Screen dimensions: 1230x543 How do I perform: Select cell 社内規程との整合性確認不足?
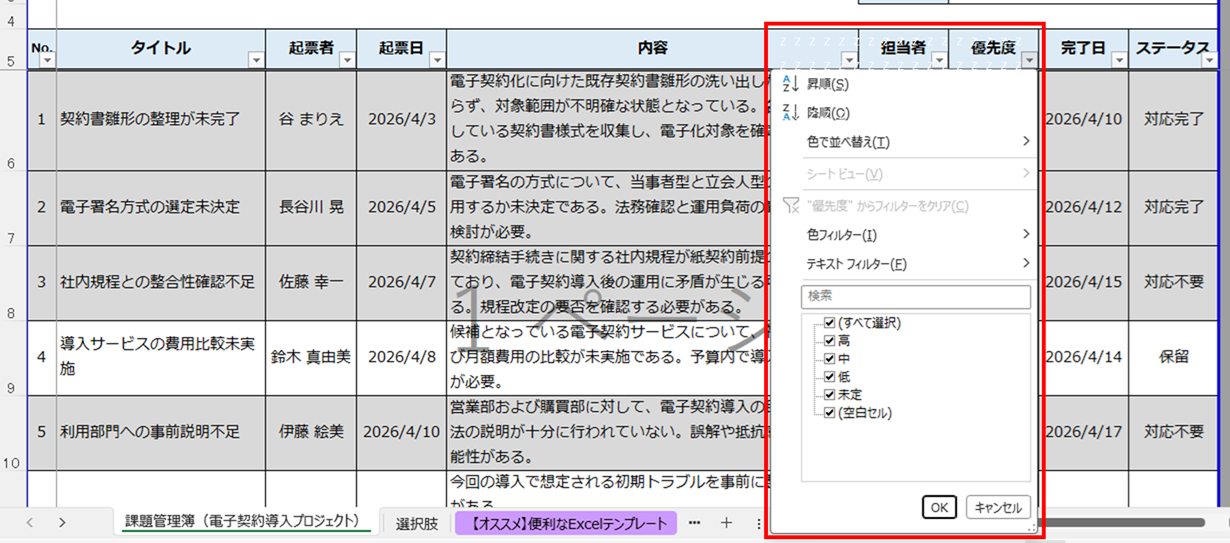click(160, 283)
